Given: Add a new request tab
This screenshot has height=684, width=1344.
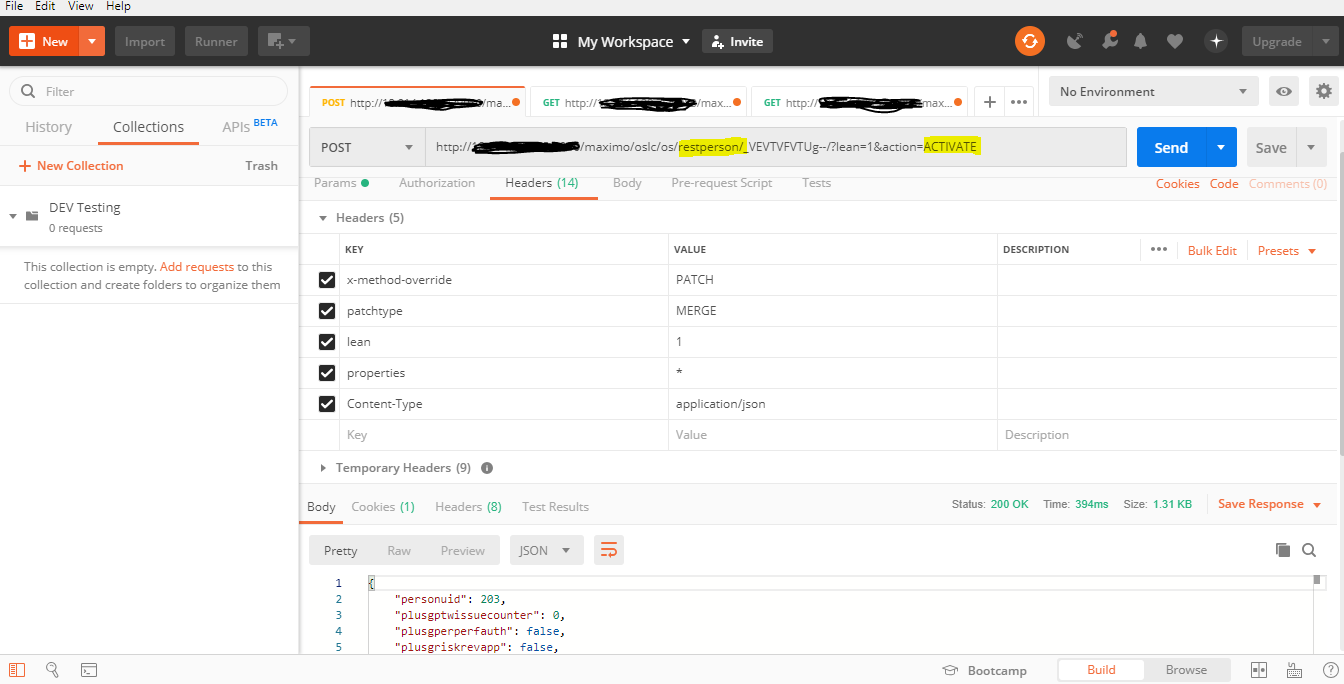Looking at the screenshot, I should 989,101.
